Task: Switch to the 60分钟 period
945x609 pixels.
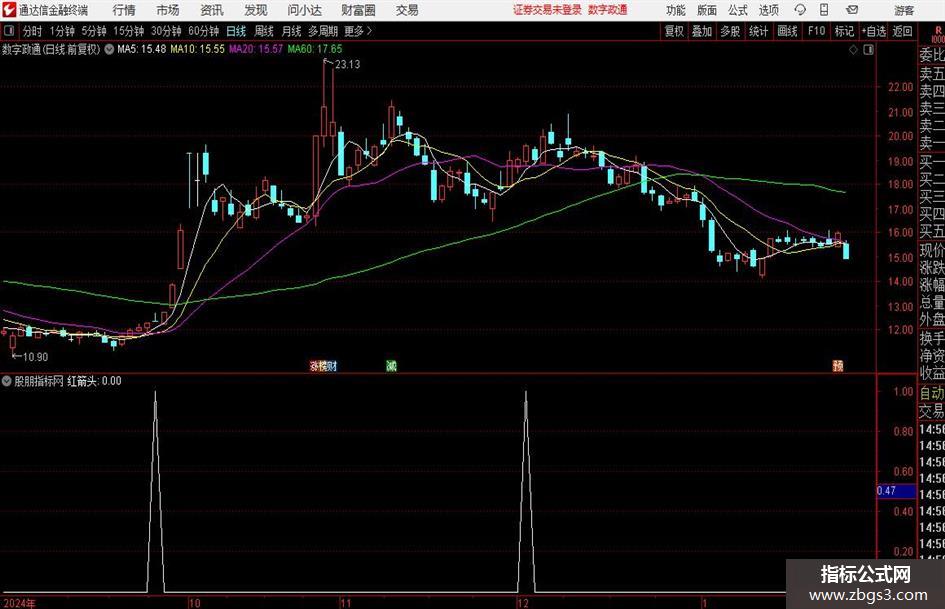Action: click(x=203, y=31)
